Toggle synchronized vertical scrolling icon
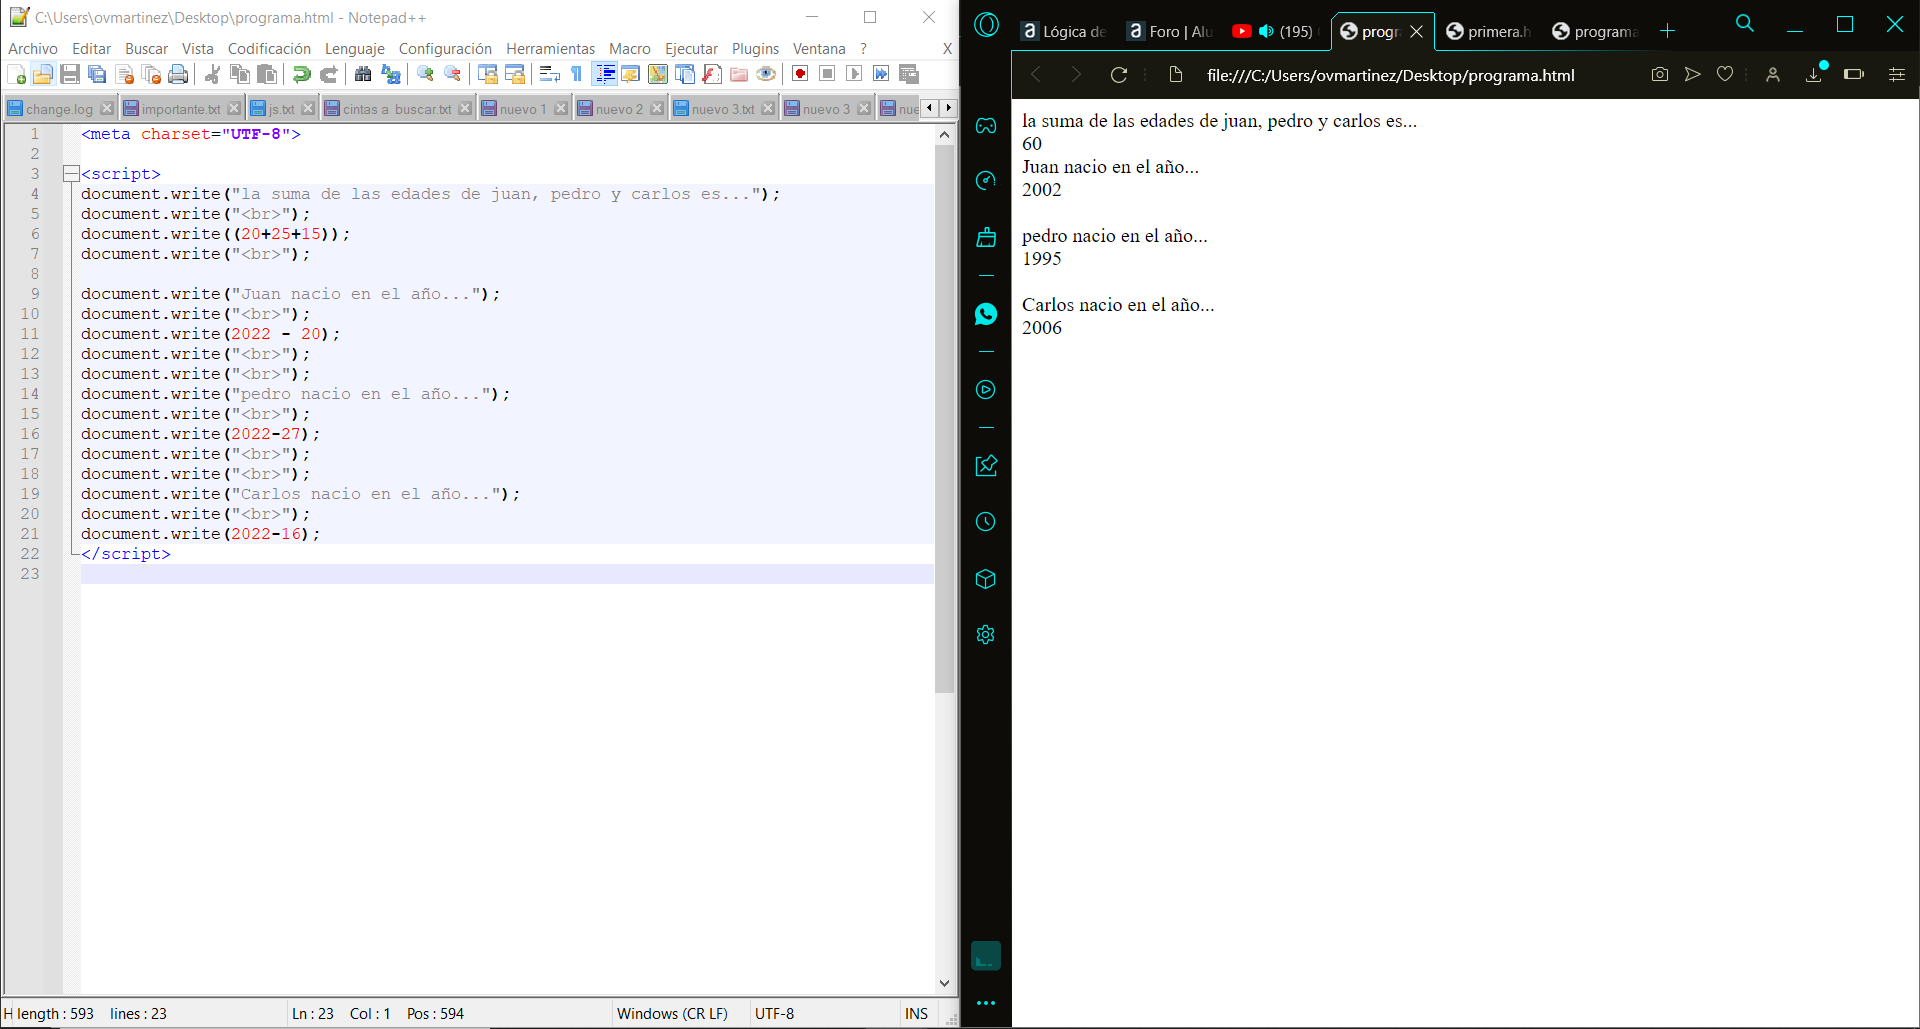1920x1029 pixels. (x=487, y=74)
